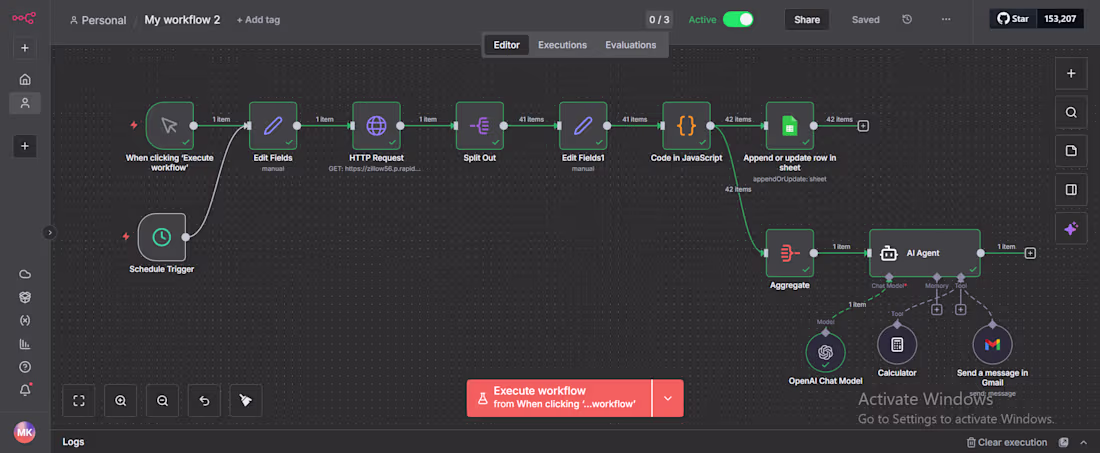Open the Home icon in sidebar
Screen dimensions: 1100x453
point(25,79)
